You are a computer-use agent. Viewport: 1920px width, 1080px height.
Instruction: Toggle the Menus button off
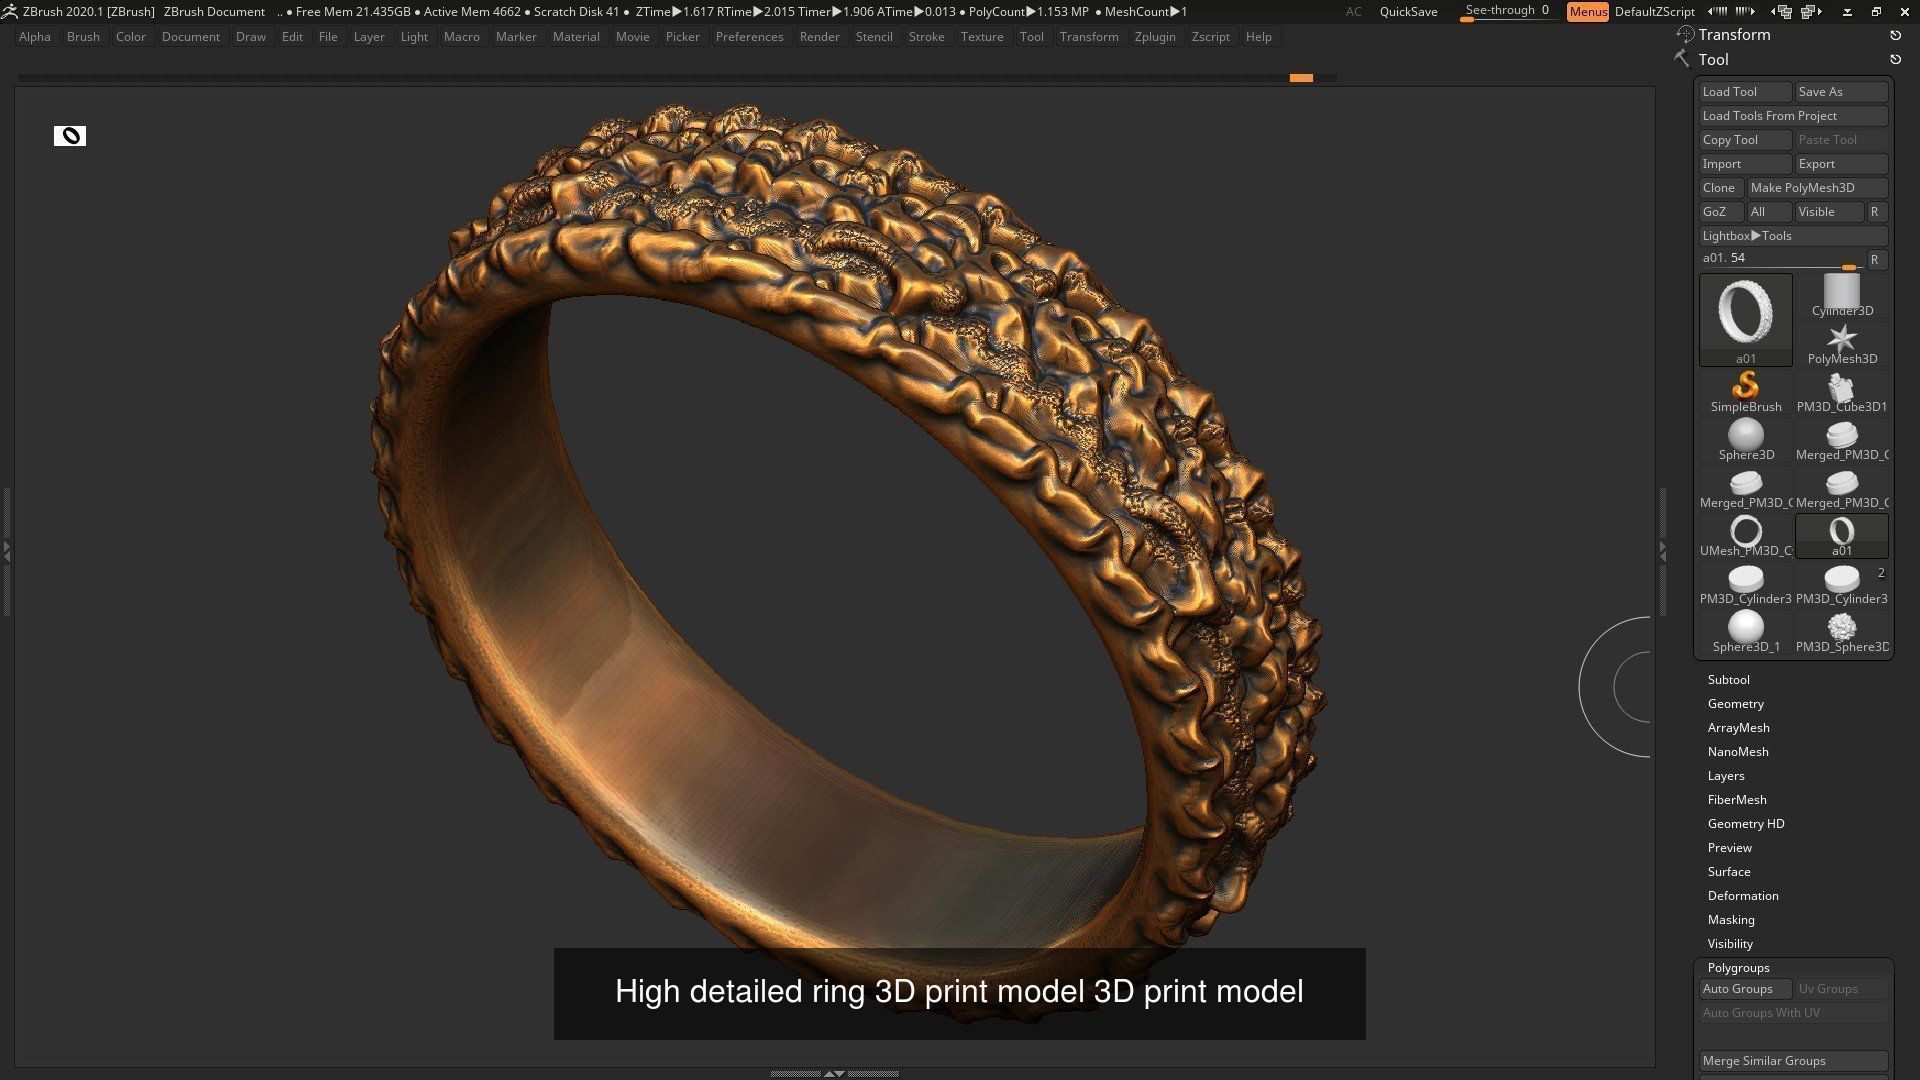click(x=1587, y=12)
